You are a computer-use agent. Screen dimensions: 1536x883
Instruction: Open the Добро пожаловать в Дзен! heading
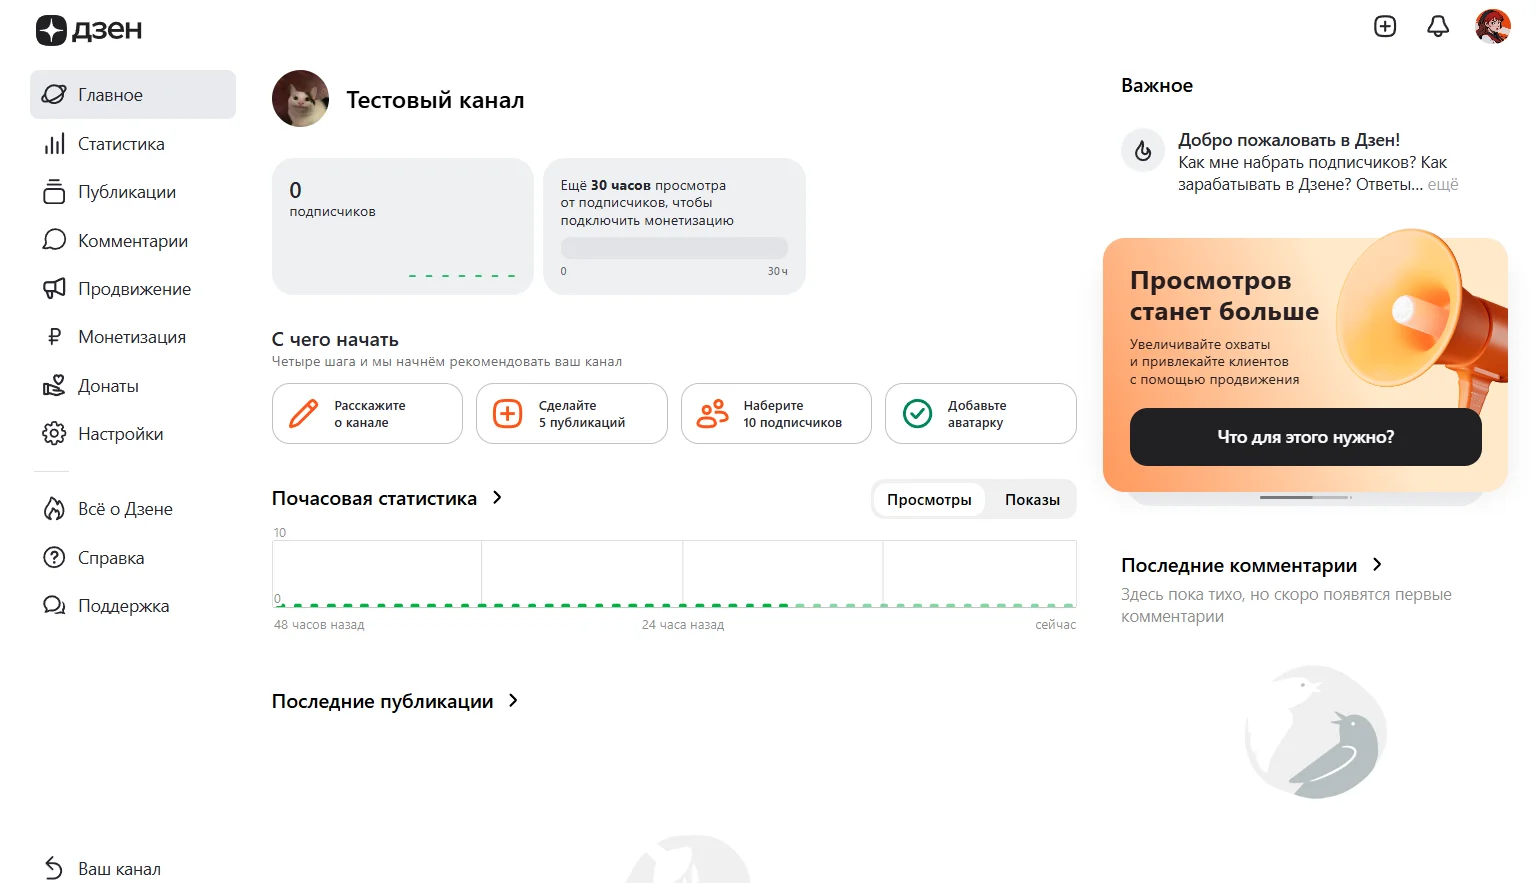pos(1289,140)
